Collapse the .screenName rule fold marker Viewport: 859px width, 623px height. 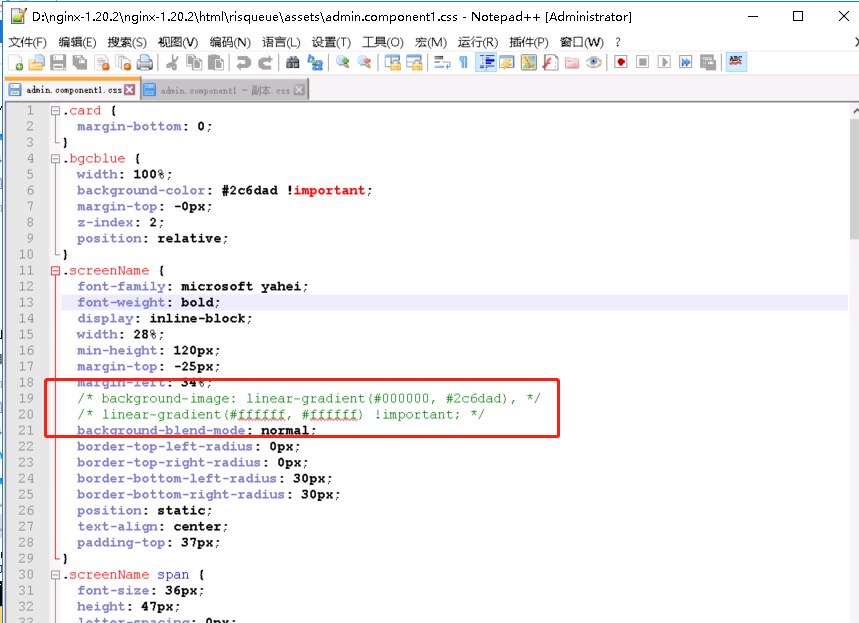click(55, 271)
